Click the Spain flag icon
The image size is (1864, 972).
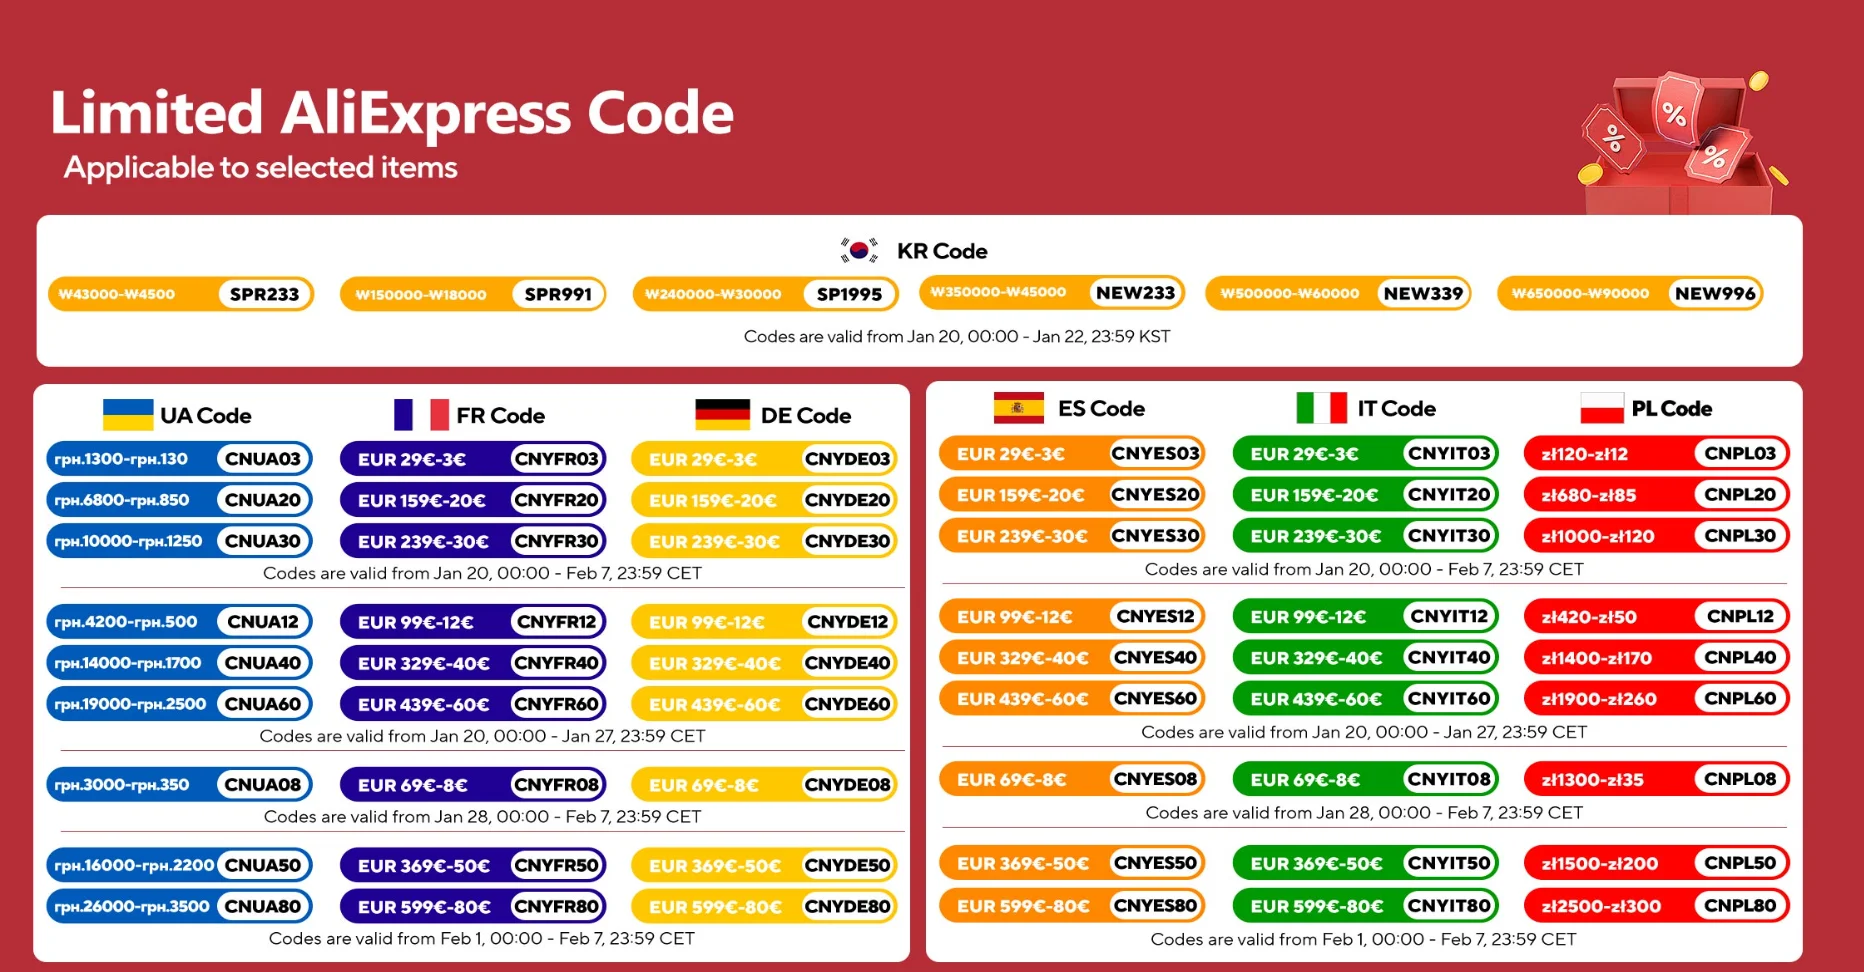point(1018,408)
